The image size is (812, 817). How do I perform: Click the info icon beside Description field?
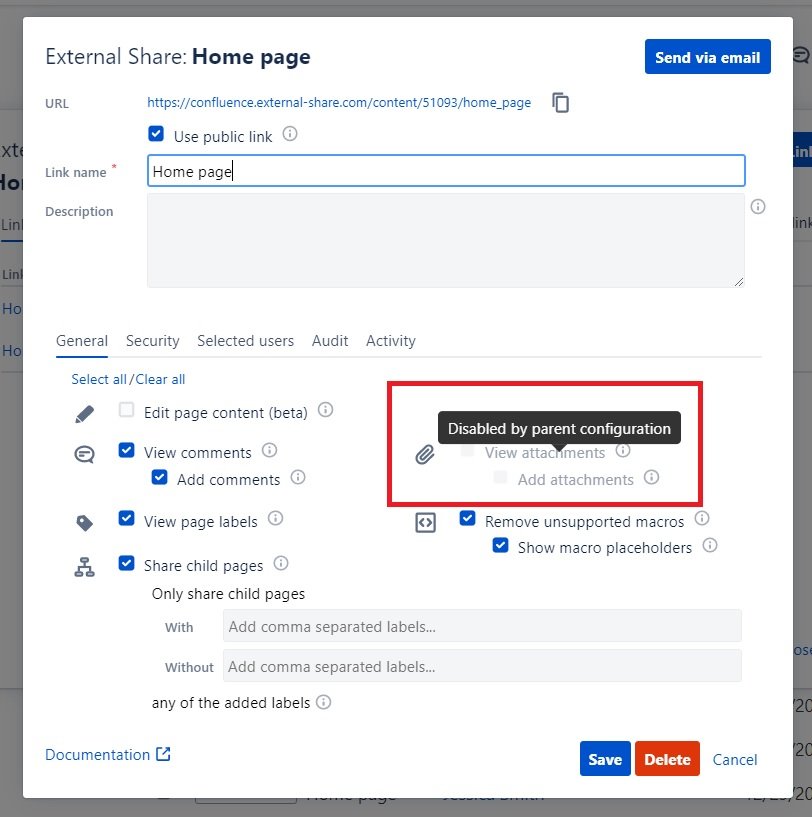pyautogui.click(x=758, y=207)
